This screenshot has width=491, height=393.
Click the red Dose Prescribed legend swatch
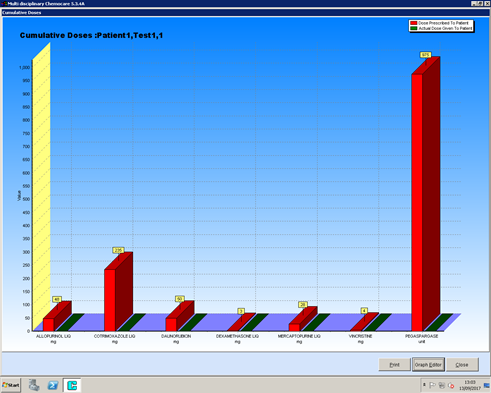pyautogui.click(x=414, y=23)
